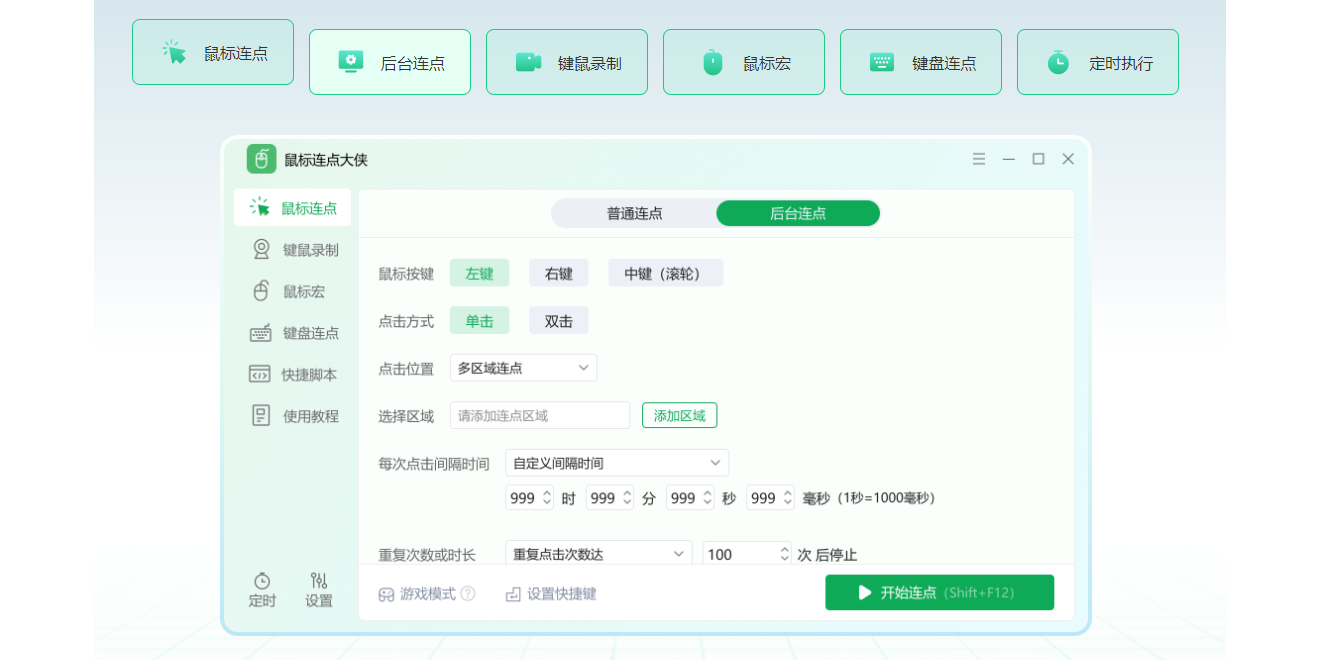Expand the 重复点击次数达 repeat dropdown
Viewport: 1320px width, 660px height.
pos(597,553)
